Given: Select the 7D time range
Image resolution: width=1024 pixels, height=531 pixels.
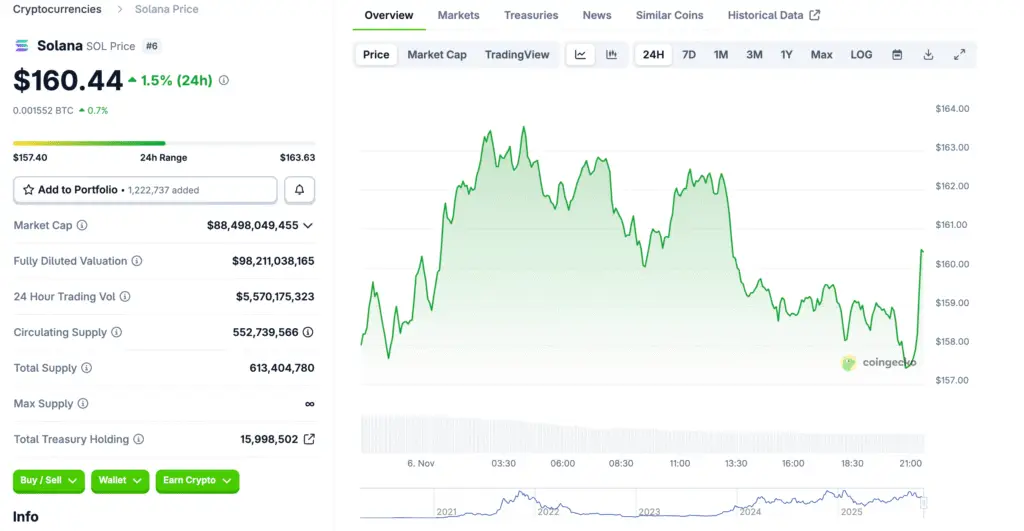Looking at the screenshot, I should pyautogui.click(x=689, y=54).
